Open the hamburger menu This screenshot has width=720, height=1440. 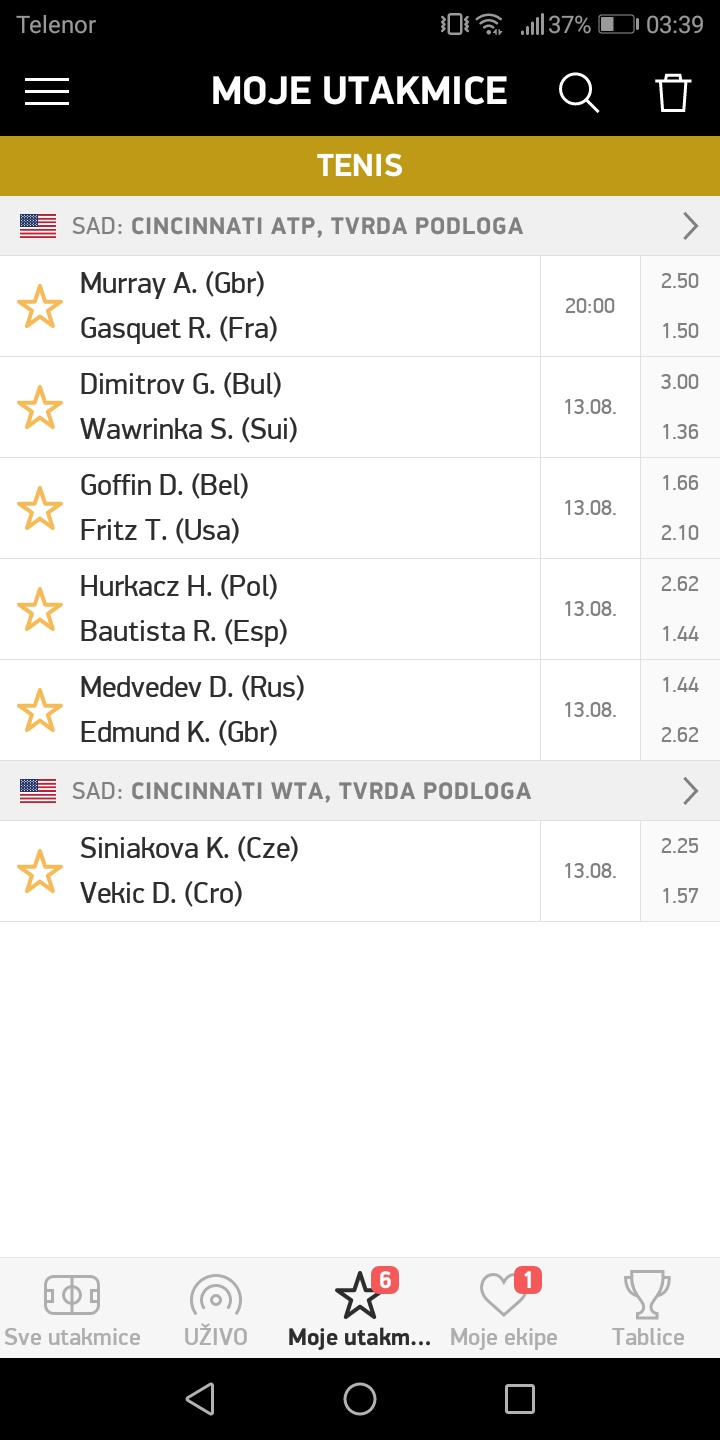point(47,92)
